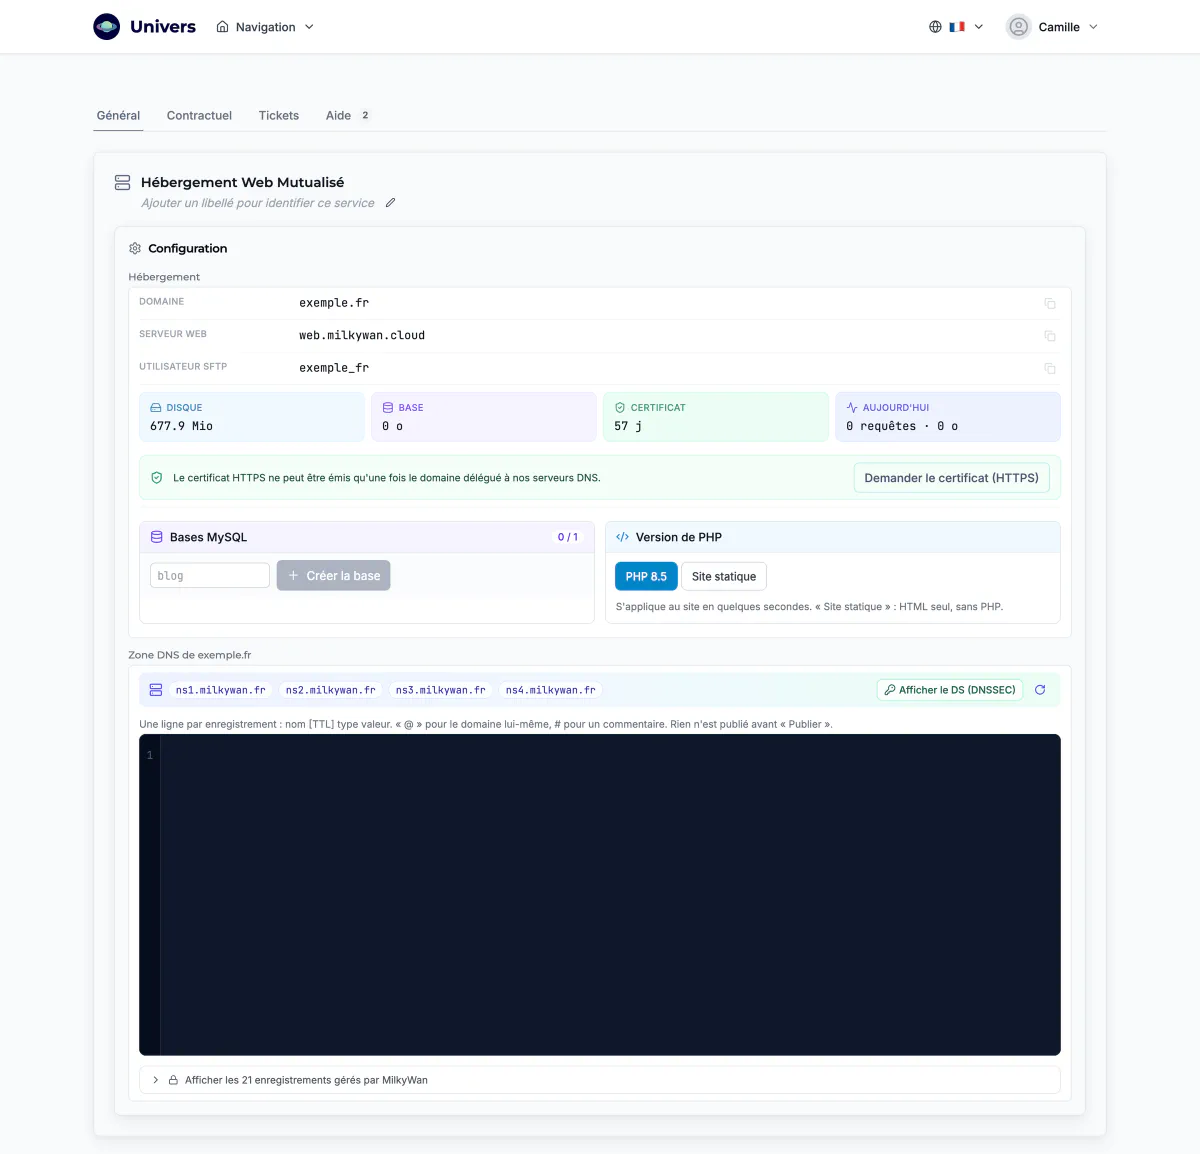Click the Univers planet logo
This screenshot has height=1154, width=1200.
click(107, 27)
